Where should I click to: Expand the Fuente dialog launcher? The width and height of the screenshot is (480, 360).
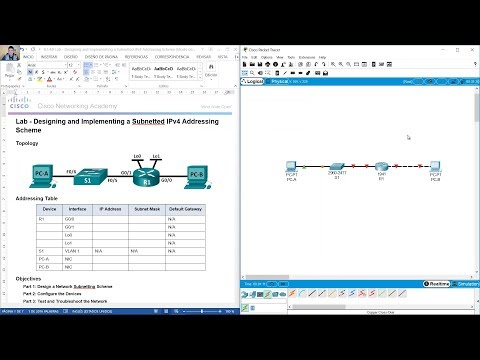tap(79, 86)
